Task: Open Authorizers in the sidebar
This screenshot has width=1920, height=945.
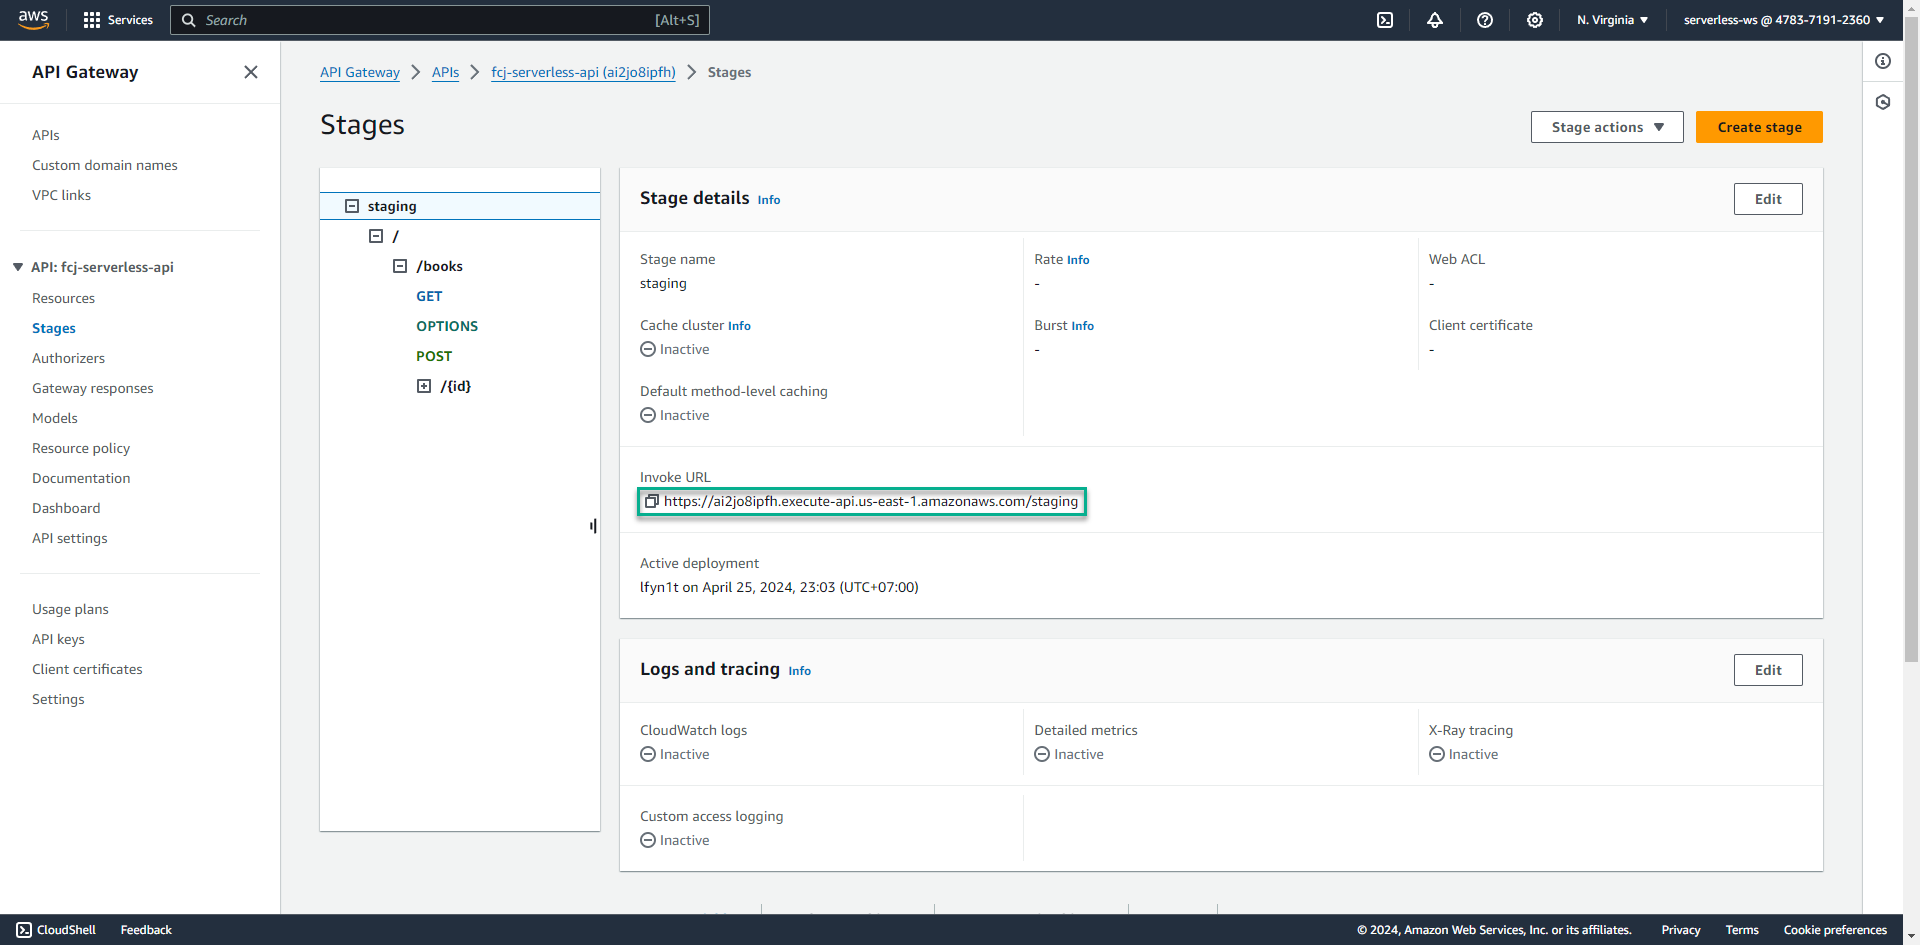Action: click(x=68, y=358)
